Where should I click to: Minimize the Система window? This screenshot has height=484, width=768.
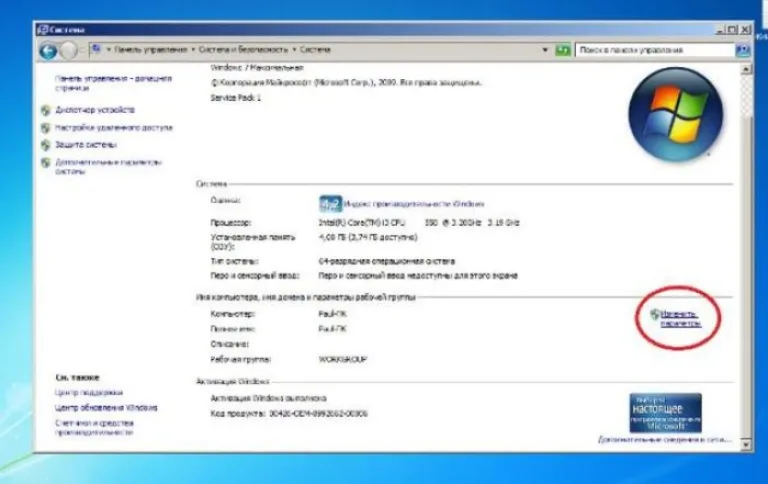[x=720, y=30]
